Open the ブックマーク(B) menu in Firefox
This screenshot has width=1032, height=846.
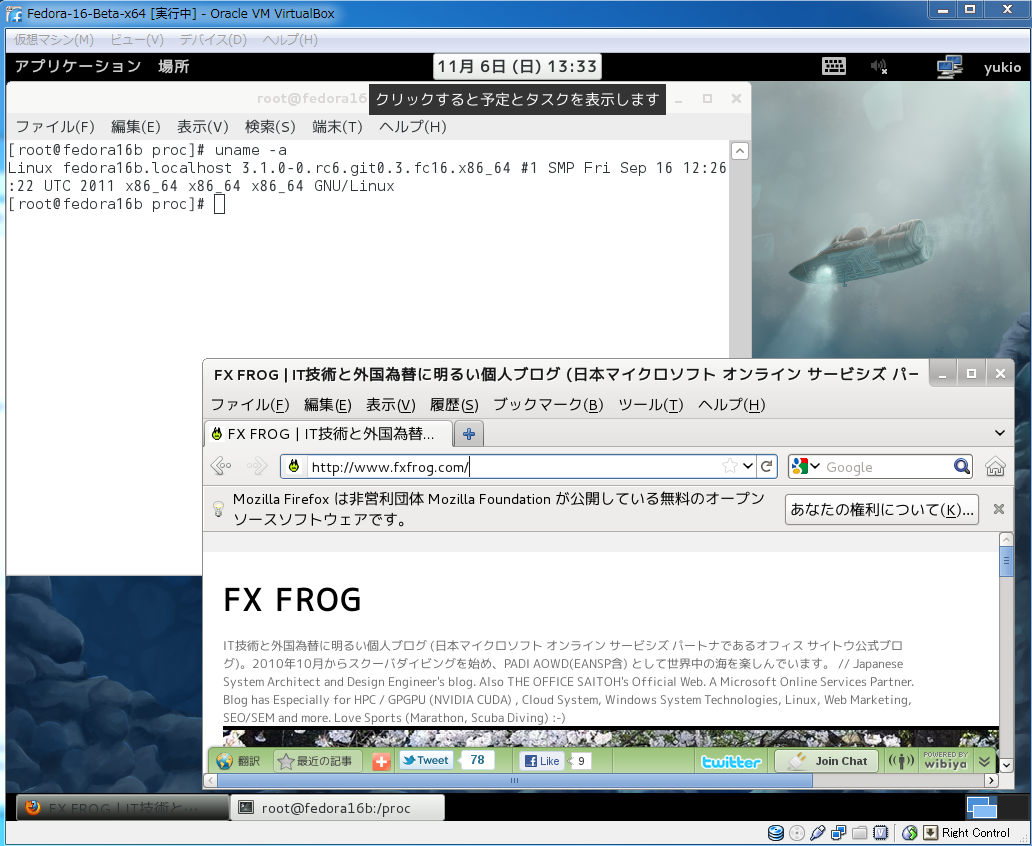click(x=548, y=405)
